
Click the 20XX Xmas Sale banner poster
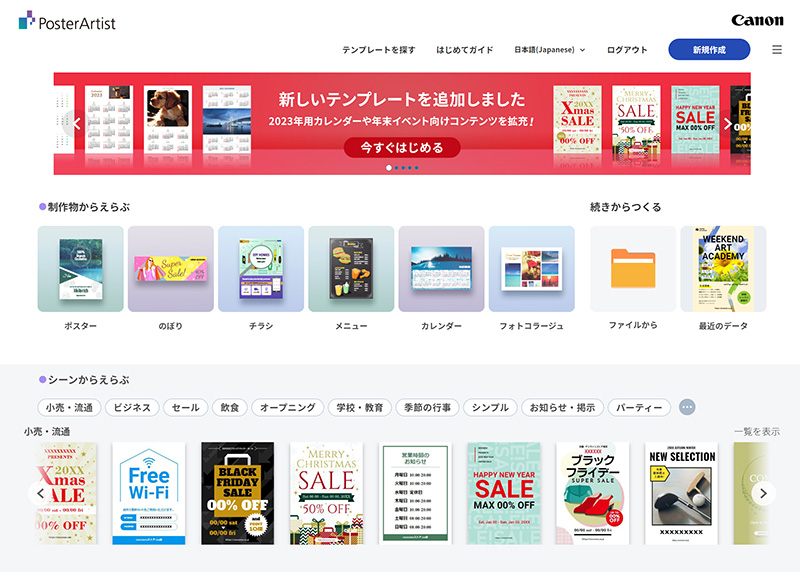tap(578, 119)
